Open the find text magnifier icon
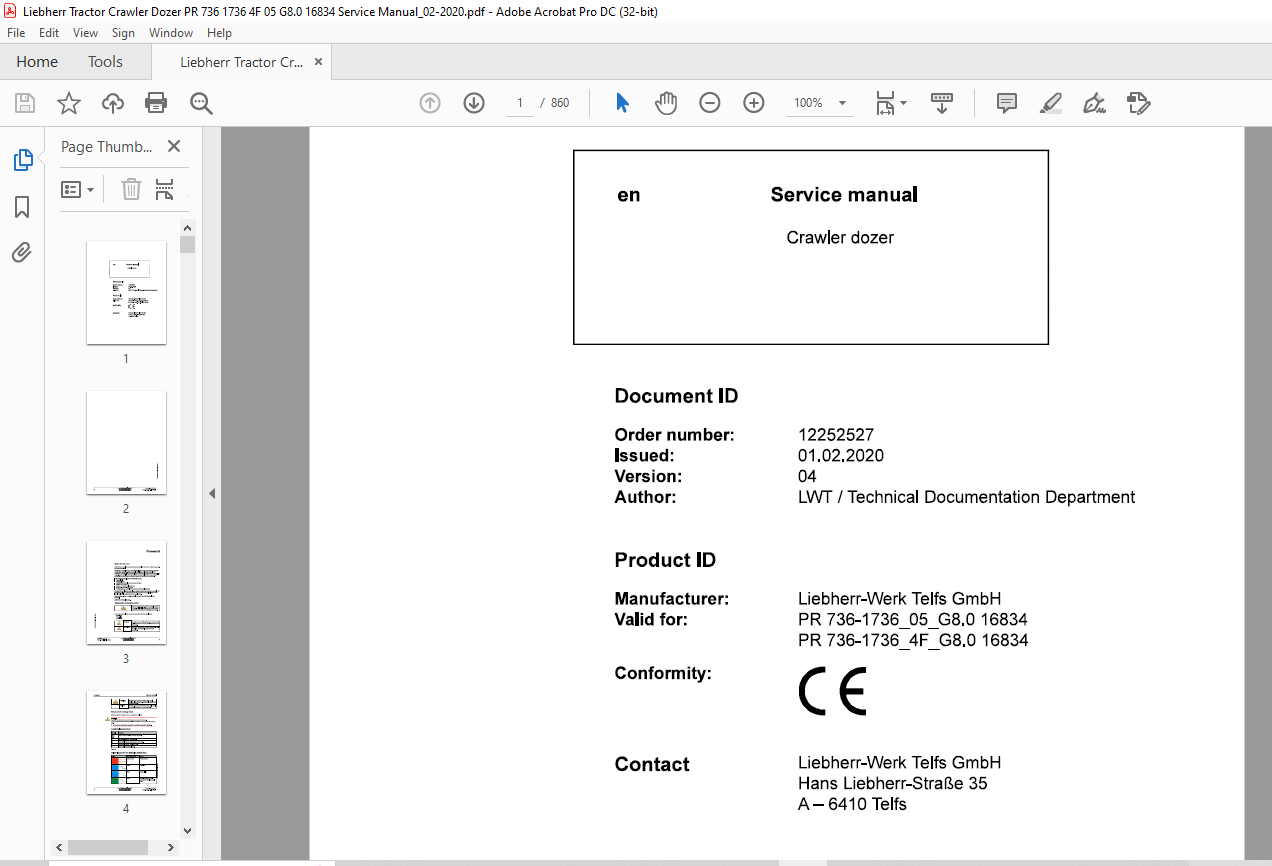The image size is (1272, 866). [202, 103]
